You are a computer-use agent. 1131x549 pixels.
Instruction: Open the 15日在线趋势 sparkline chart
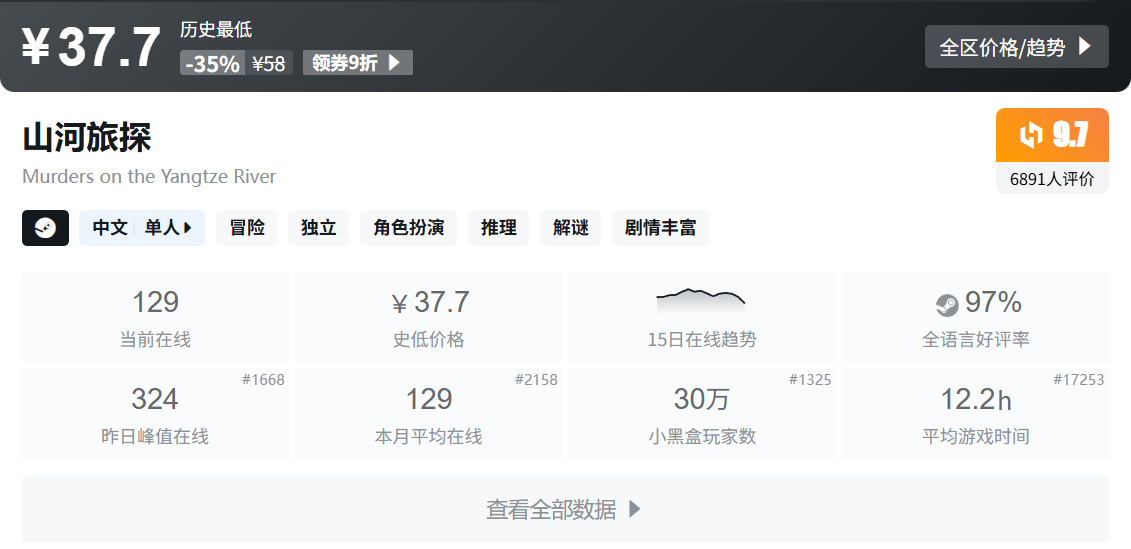pos(701,300)
